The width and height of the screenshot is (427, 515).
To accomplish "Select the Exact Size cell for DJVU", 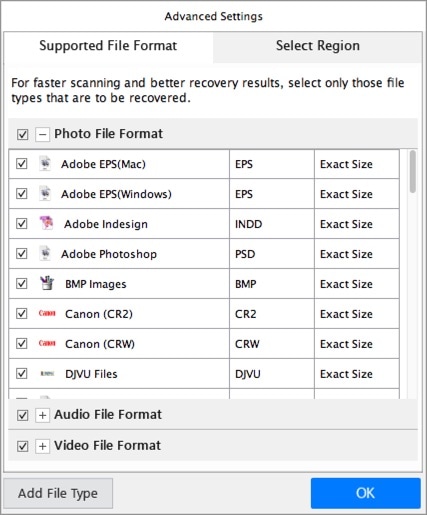I will tap(357, 374).
